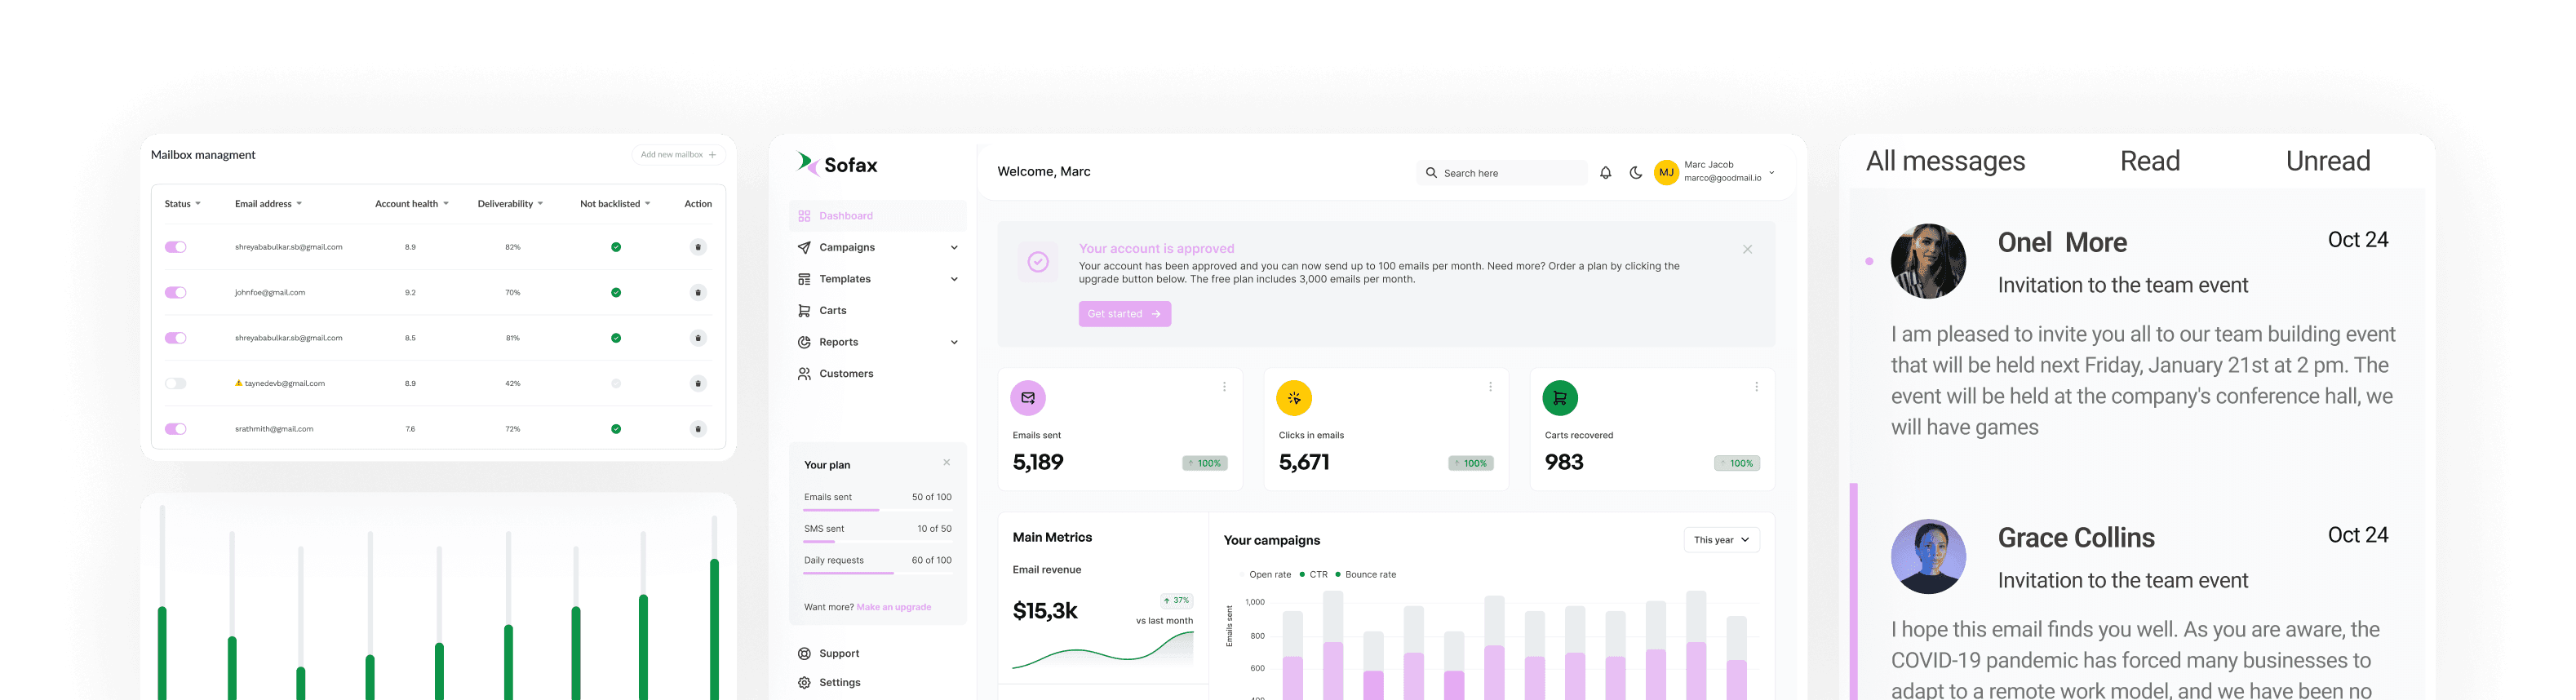The image size is (2576, 700).
Task: Switch to Read messages tab
Action: 2150,161
